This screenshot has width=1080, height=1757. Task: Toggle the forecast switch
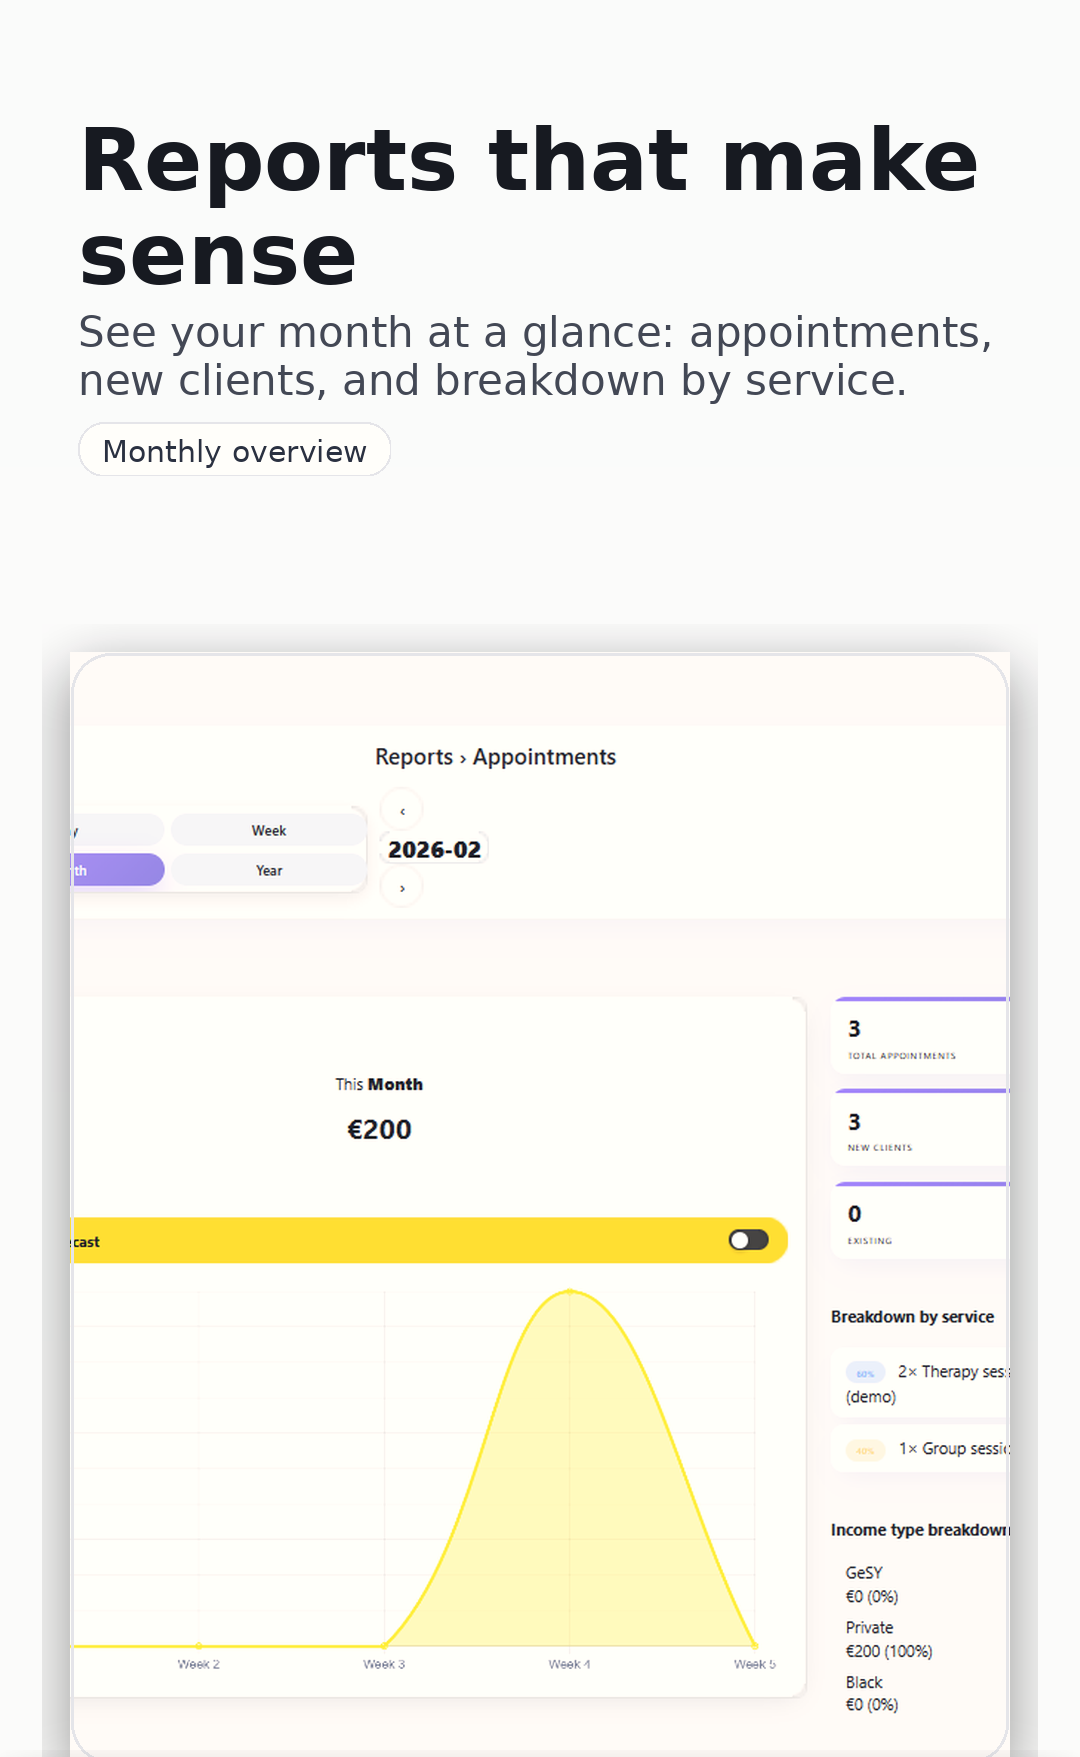click(x=748, y=1240)
